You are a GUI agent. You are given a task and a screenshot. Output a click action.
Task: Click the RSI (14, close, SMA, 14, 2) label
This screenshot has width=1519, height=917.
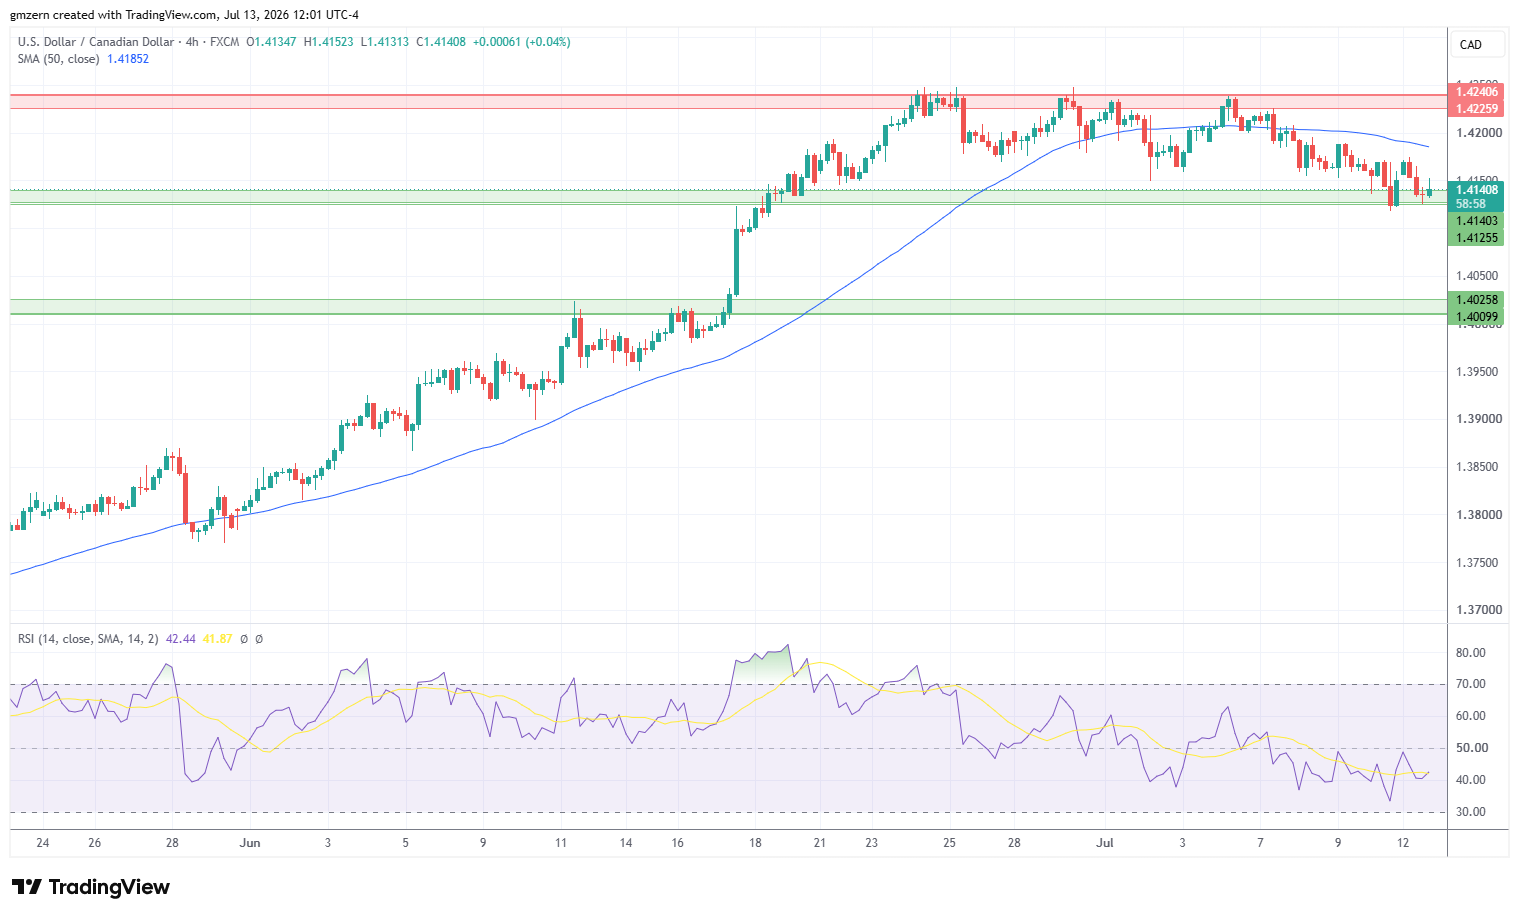coord(88,639)
